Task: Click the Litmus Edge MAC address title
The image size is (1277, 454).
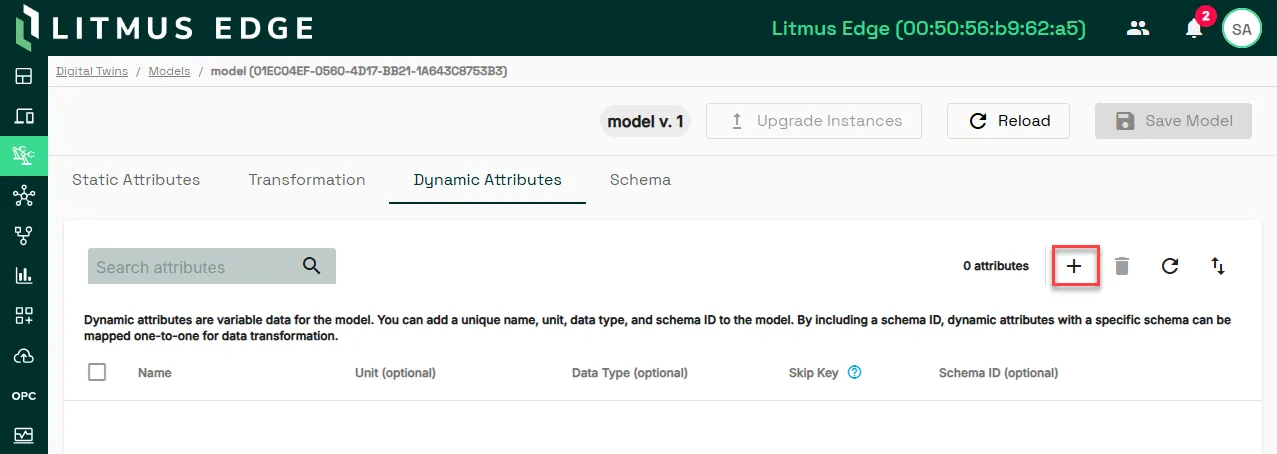Action: 929,28
